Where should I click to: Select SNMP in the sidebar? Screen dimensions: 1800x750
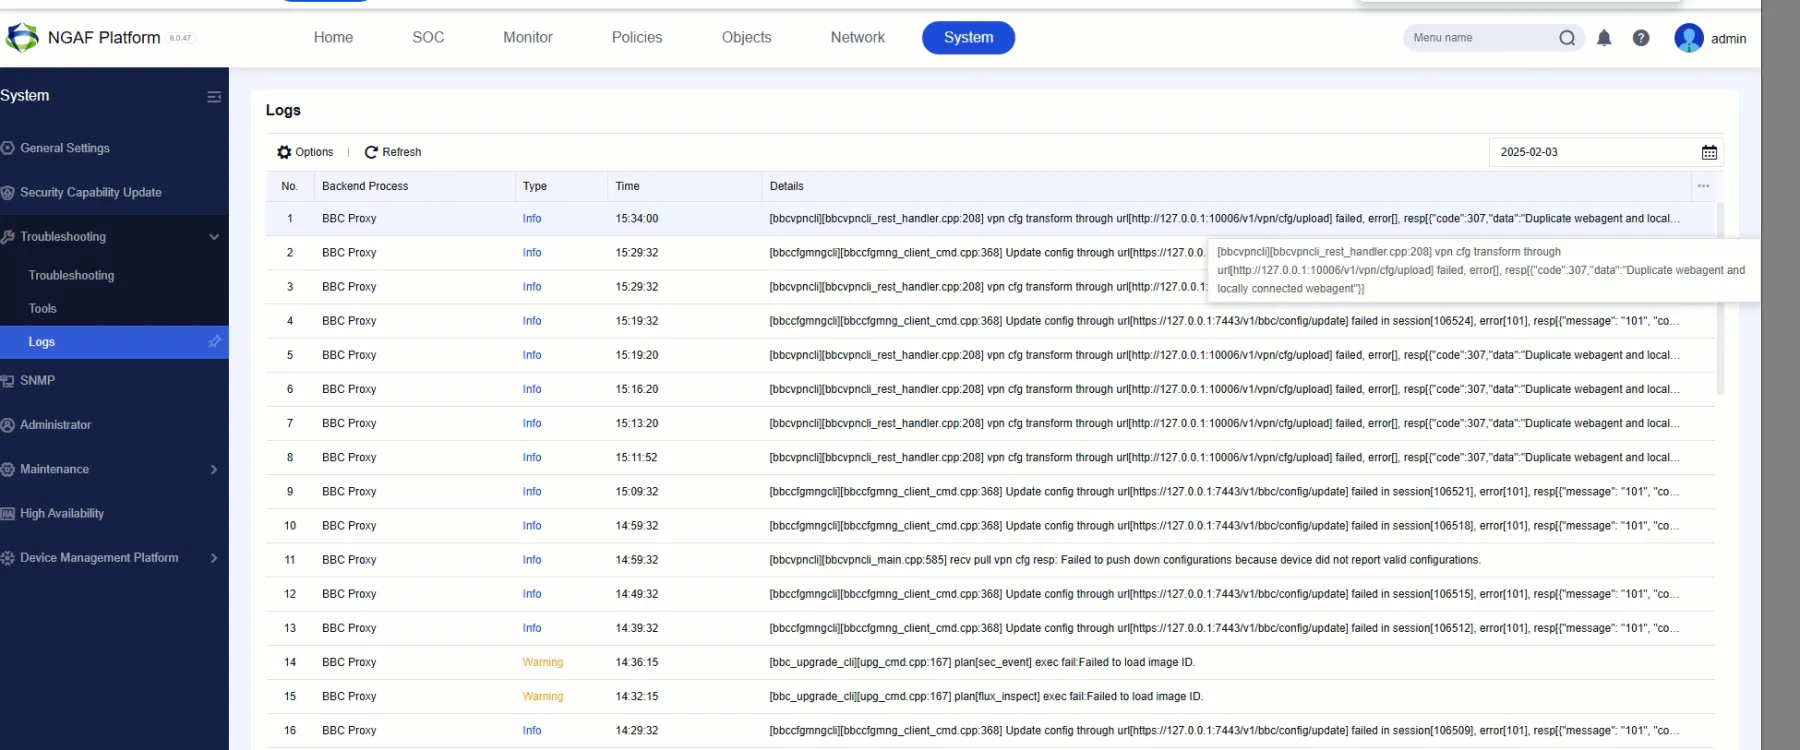point(37,381)
